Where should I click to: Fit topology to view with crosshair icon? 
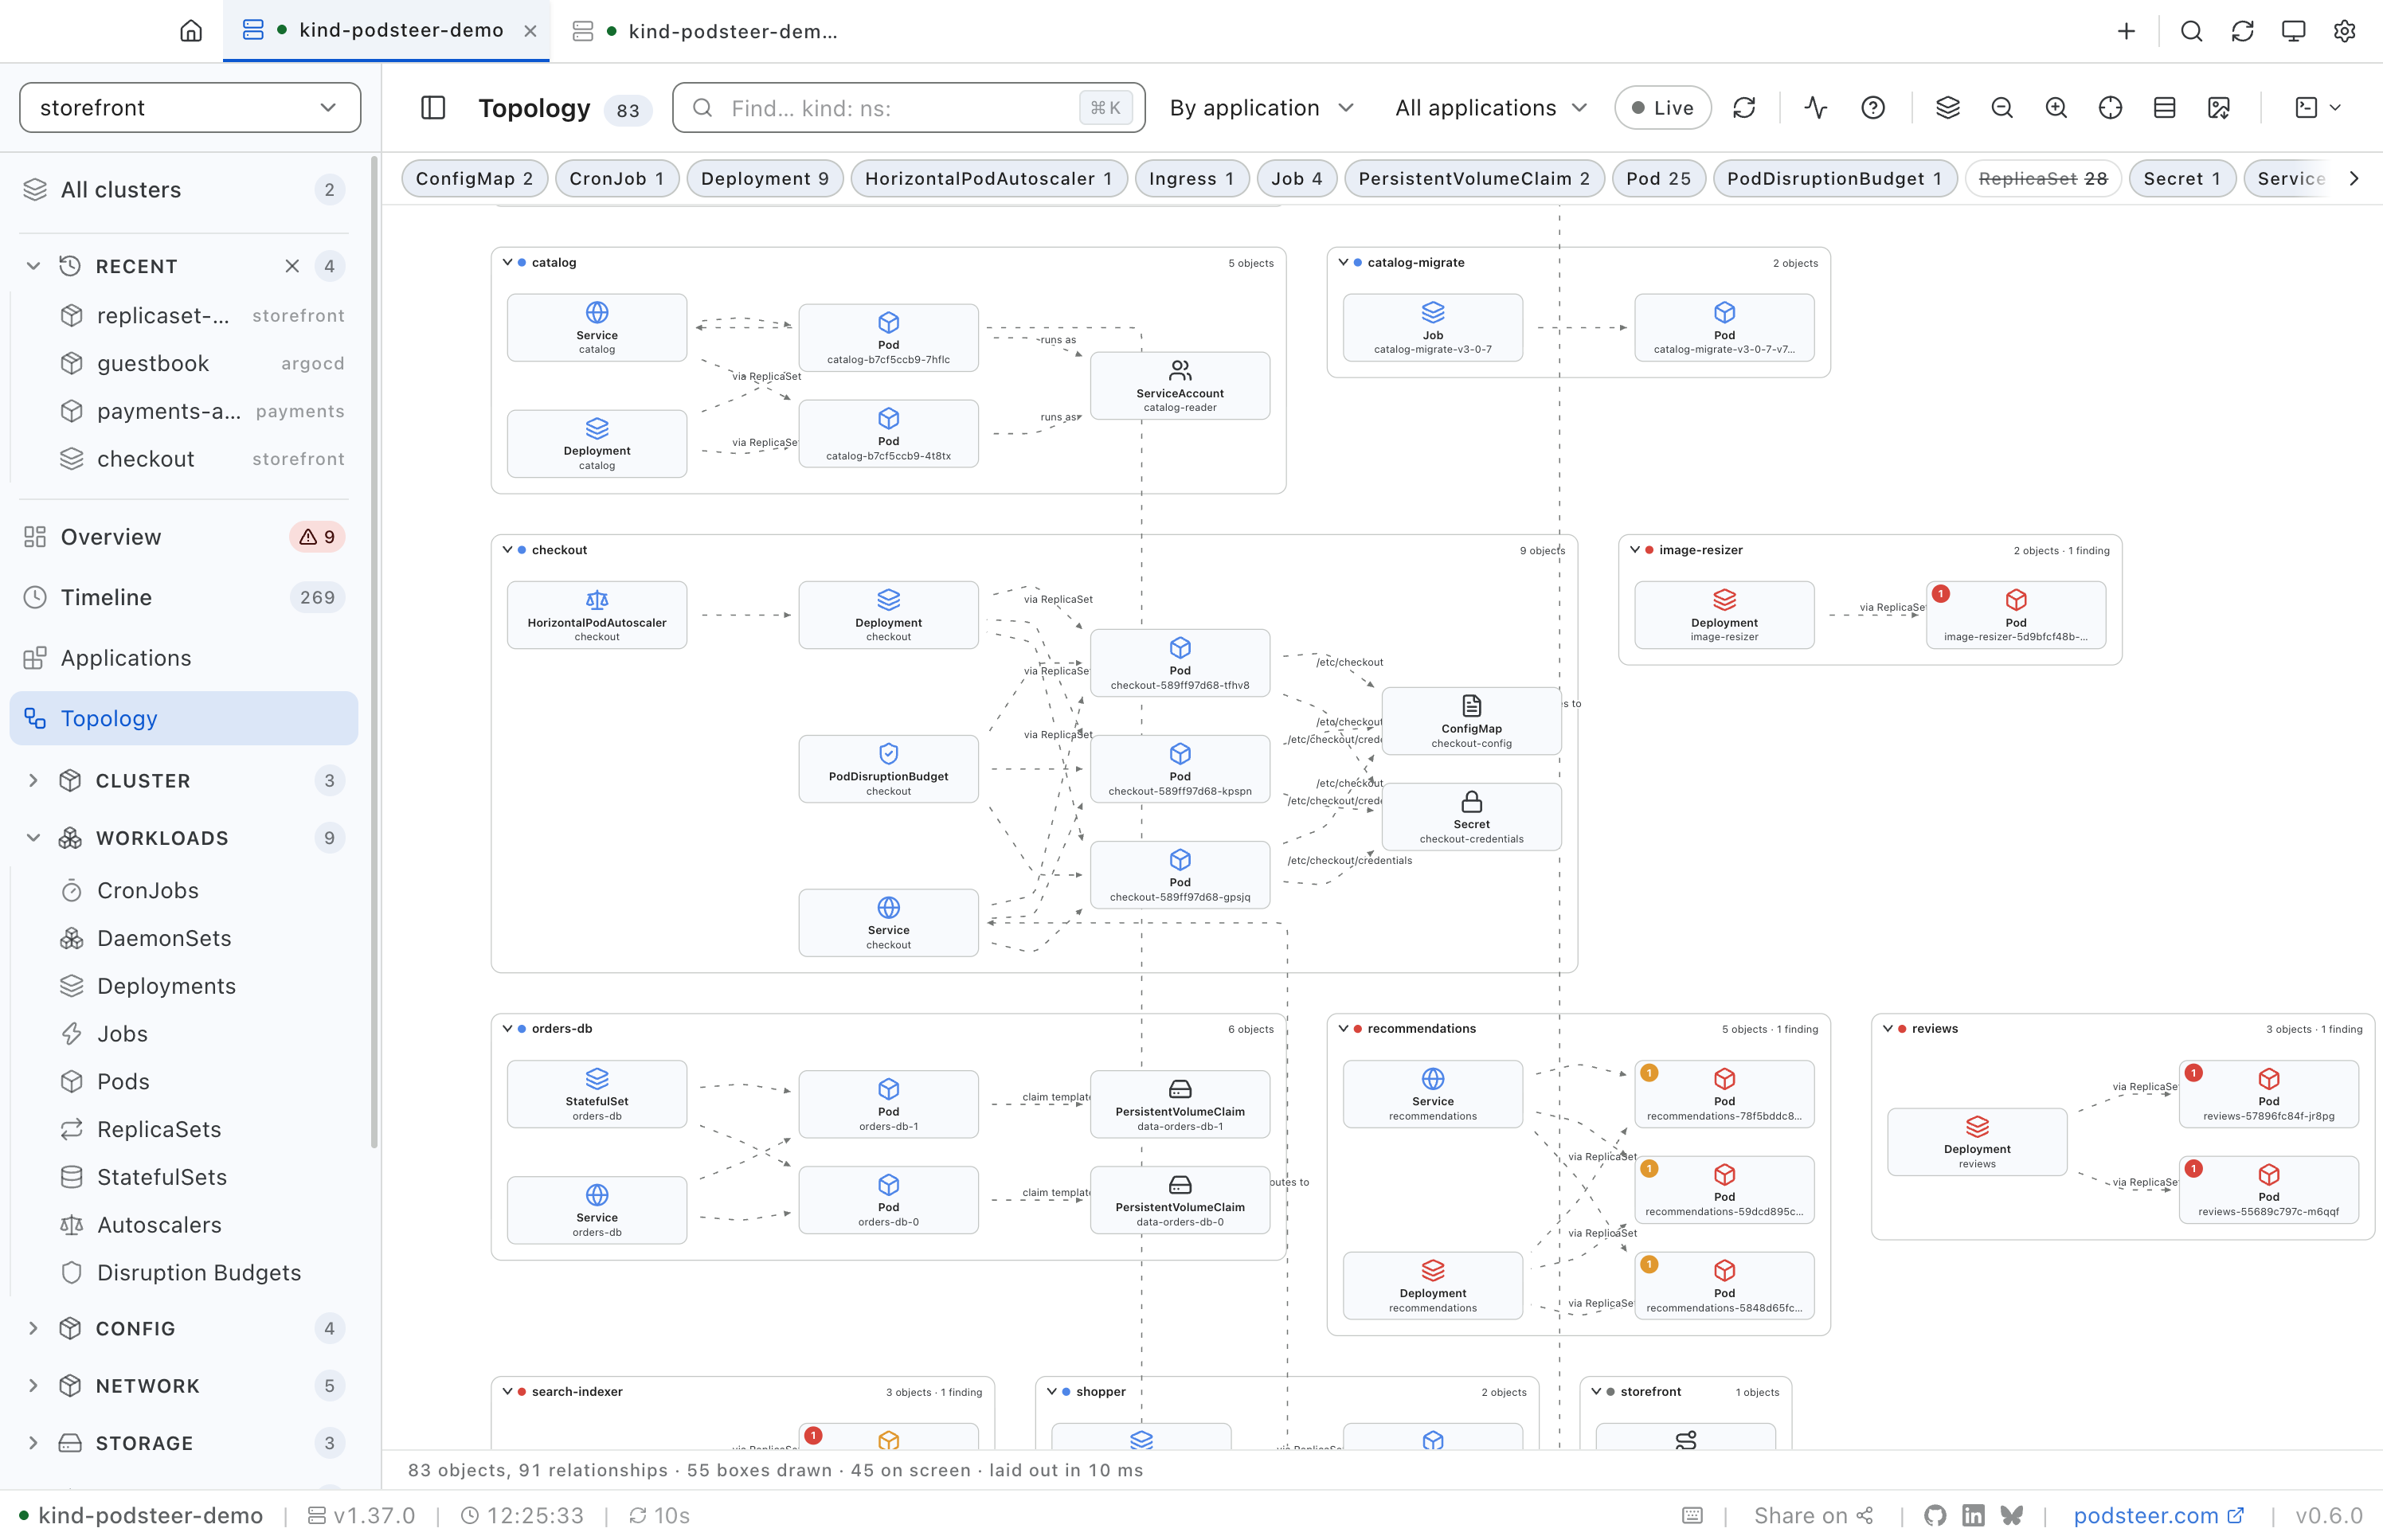[2110, 108]
